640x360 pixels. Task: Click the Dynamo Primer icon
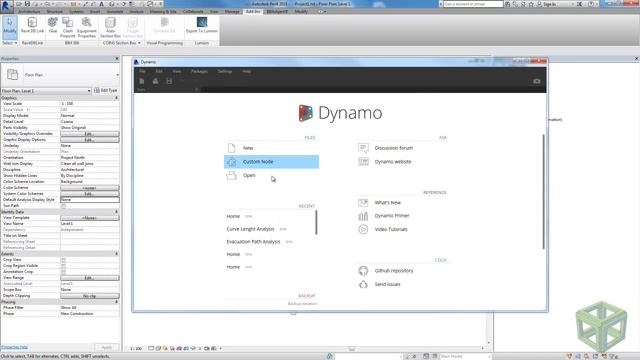click(363, 216)
